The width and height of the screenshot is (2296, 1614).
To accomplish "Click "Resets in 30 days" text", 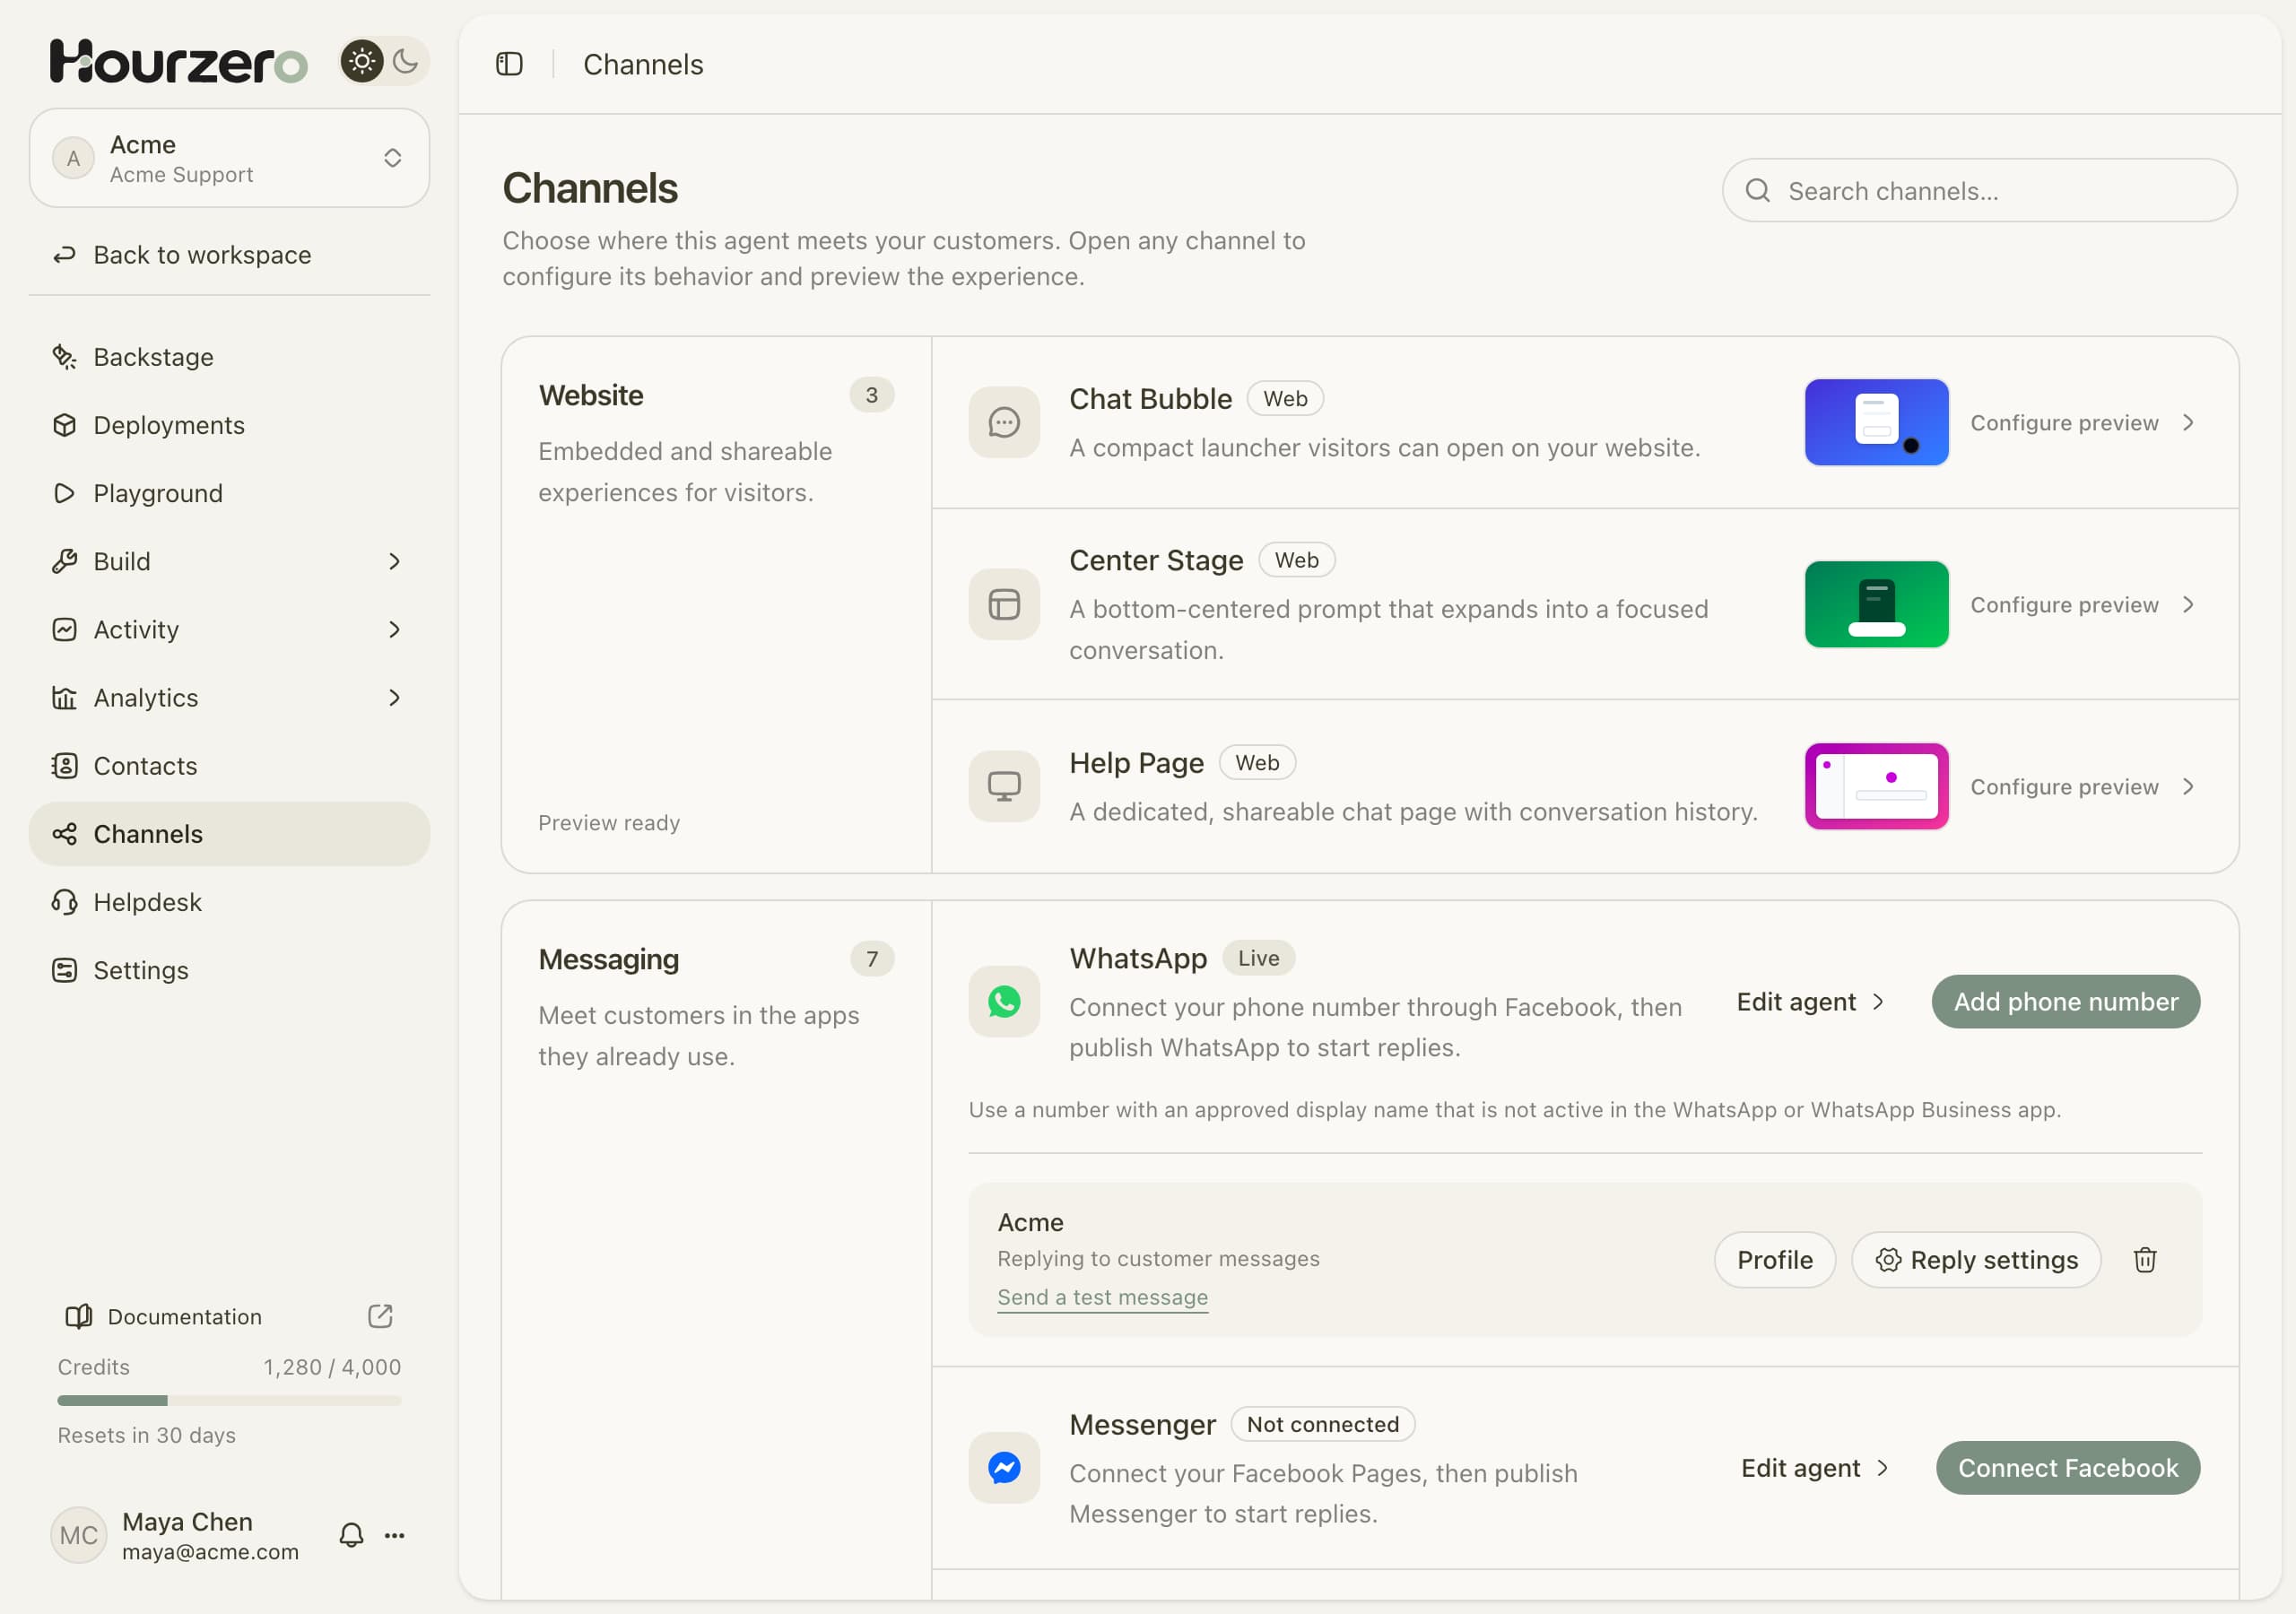I will tap(146, 1435).
